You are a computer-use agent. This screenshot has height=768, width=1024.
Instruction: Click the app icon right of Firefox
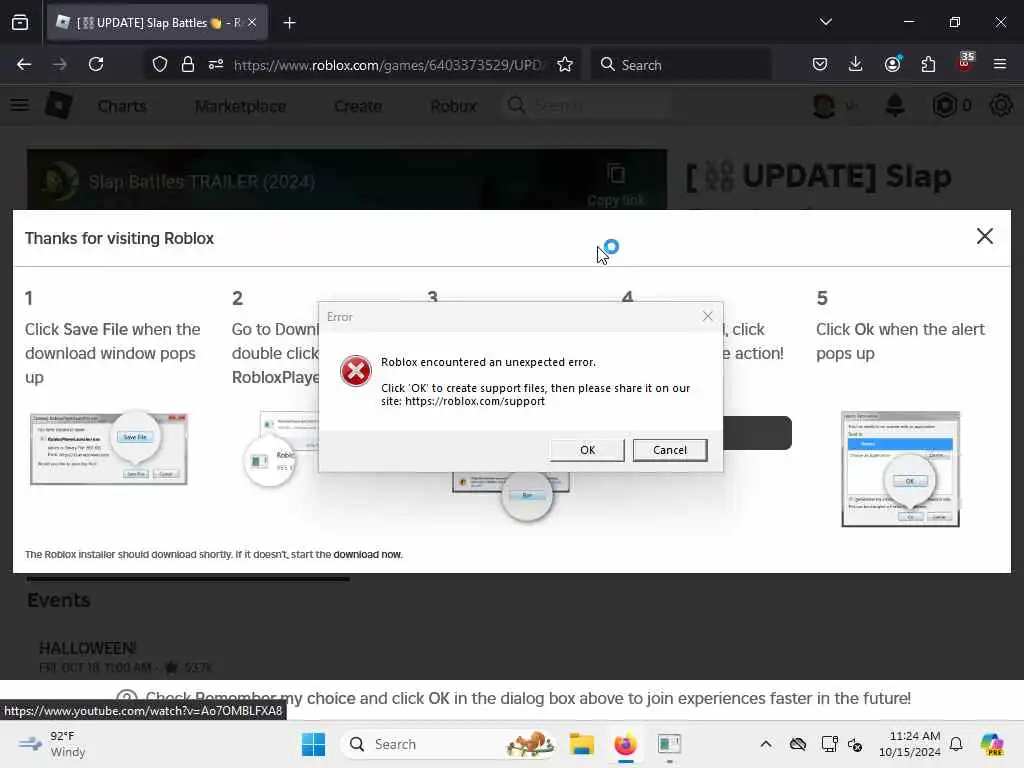tap(669, 744)
